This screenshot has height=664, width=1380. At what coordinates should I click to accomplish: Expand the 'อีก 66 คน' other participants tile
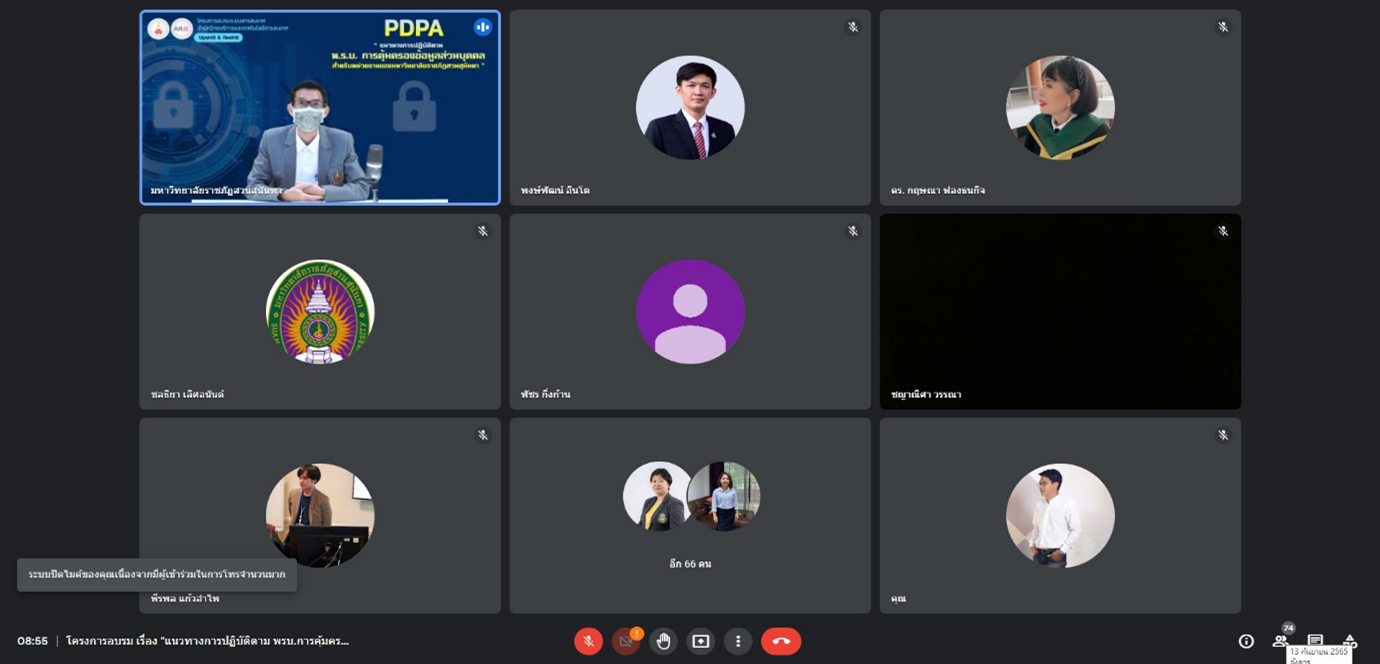pyautogui.click(x=690, y=515)
